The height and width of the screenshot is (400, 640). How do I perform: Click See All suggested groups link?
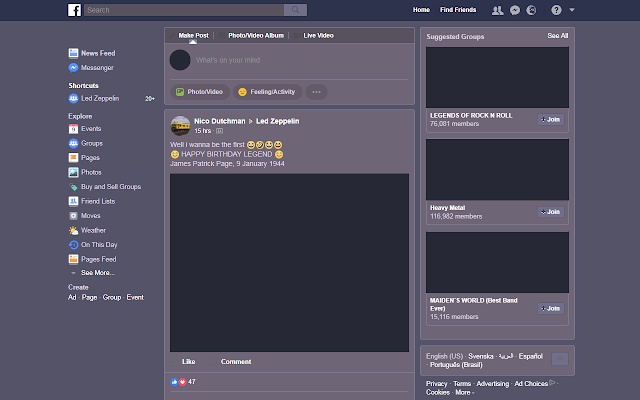tap(557, 35)
